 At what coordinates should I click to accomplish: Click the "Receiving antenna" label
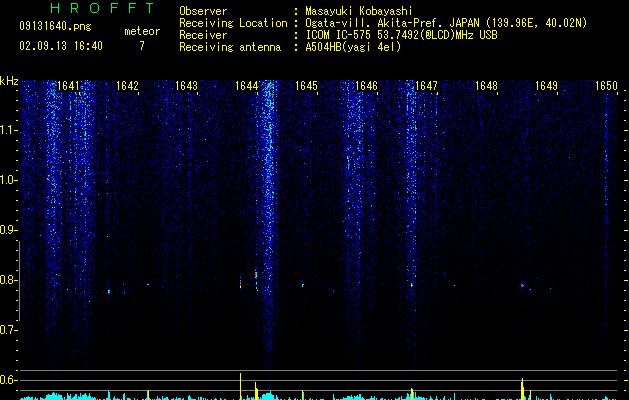pos(230,47)
